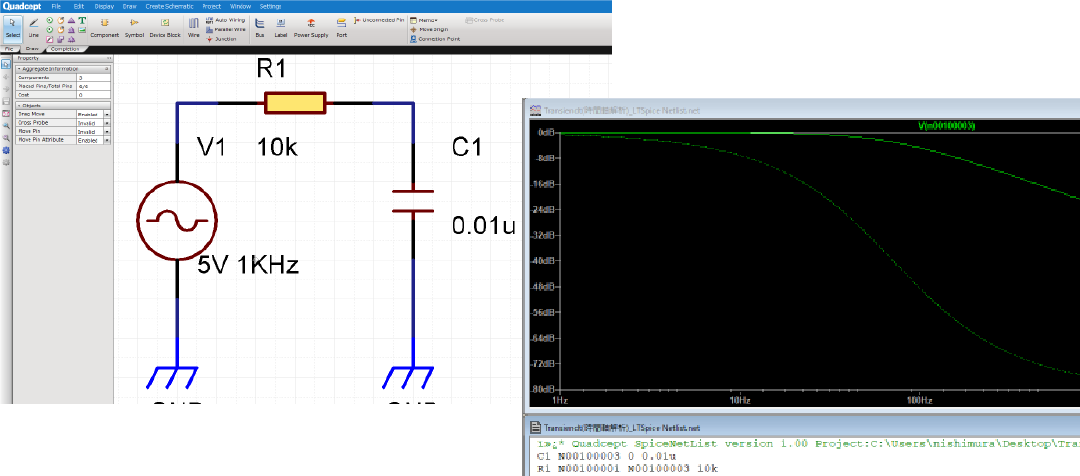Activate the Select tool
The image size is (1080, 476).
[x=12, y=27]
